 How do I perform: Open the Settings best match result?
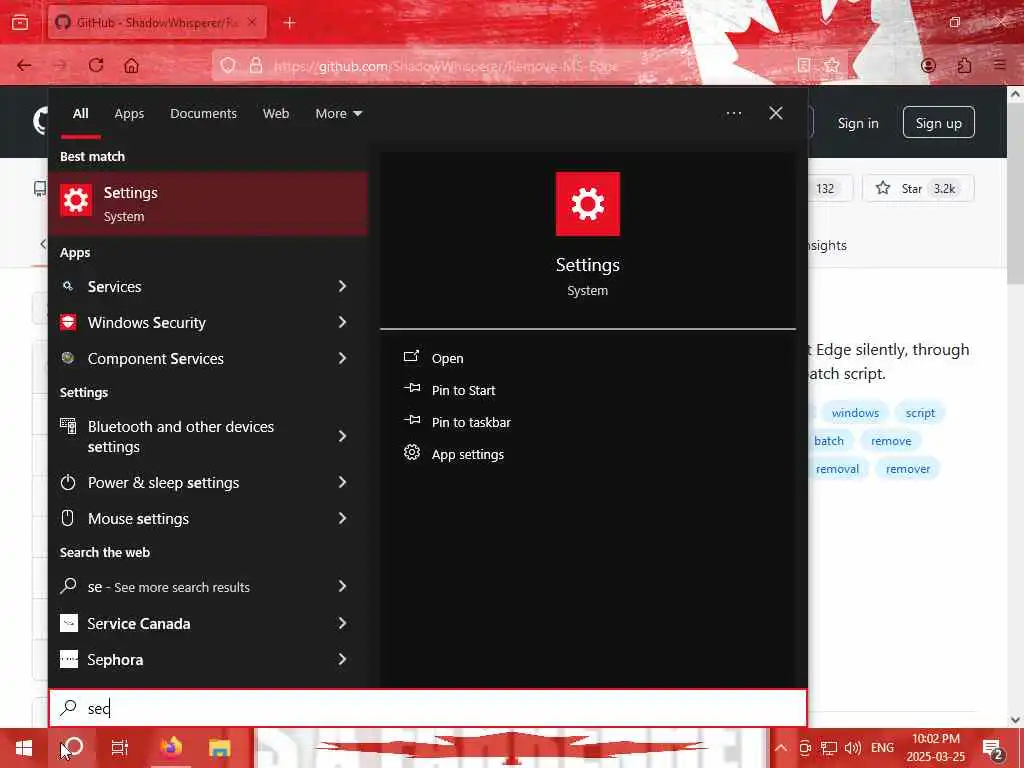click(208, 203)
